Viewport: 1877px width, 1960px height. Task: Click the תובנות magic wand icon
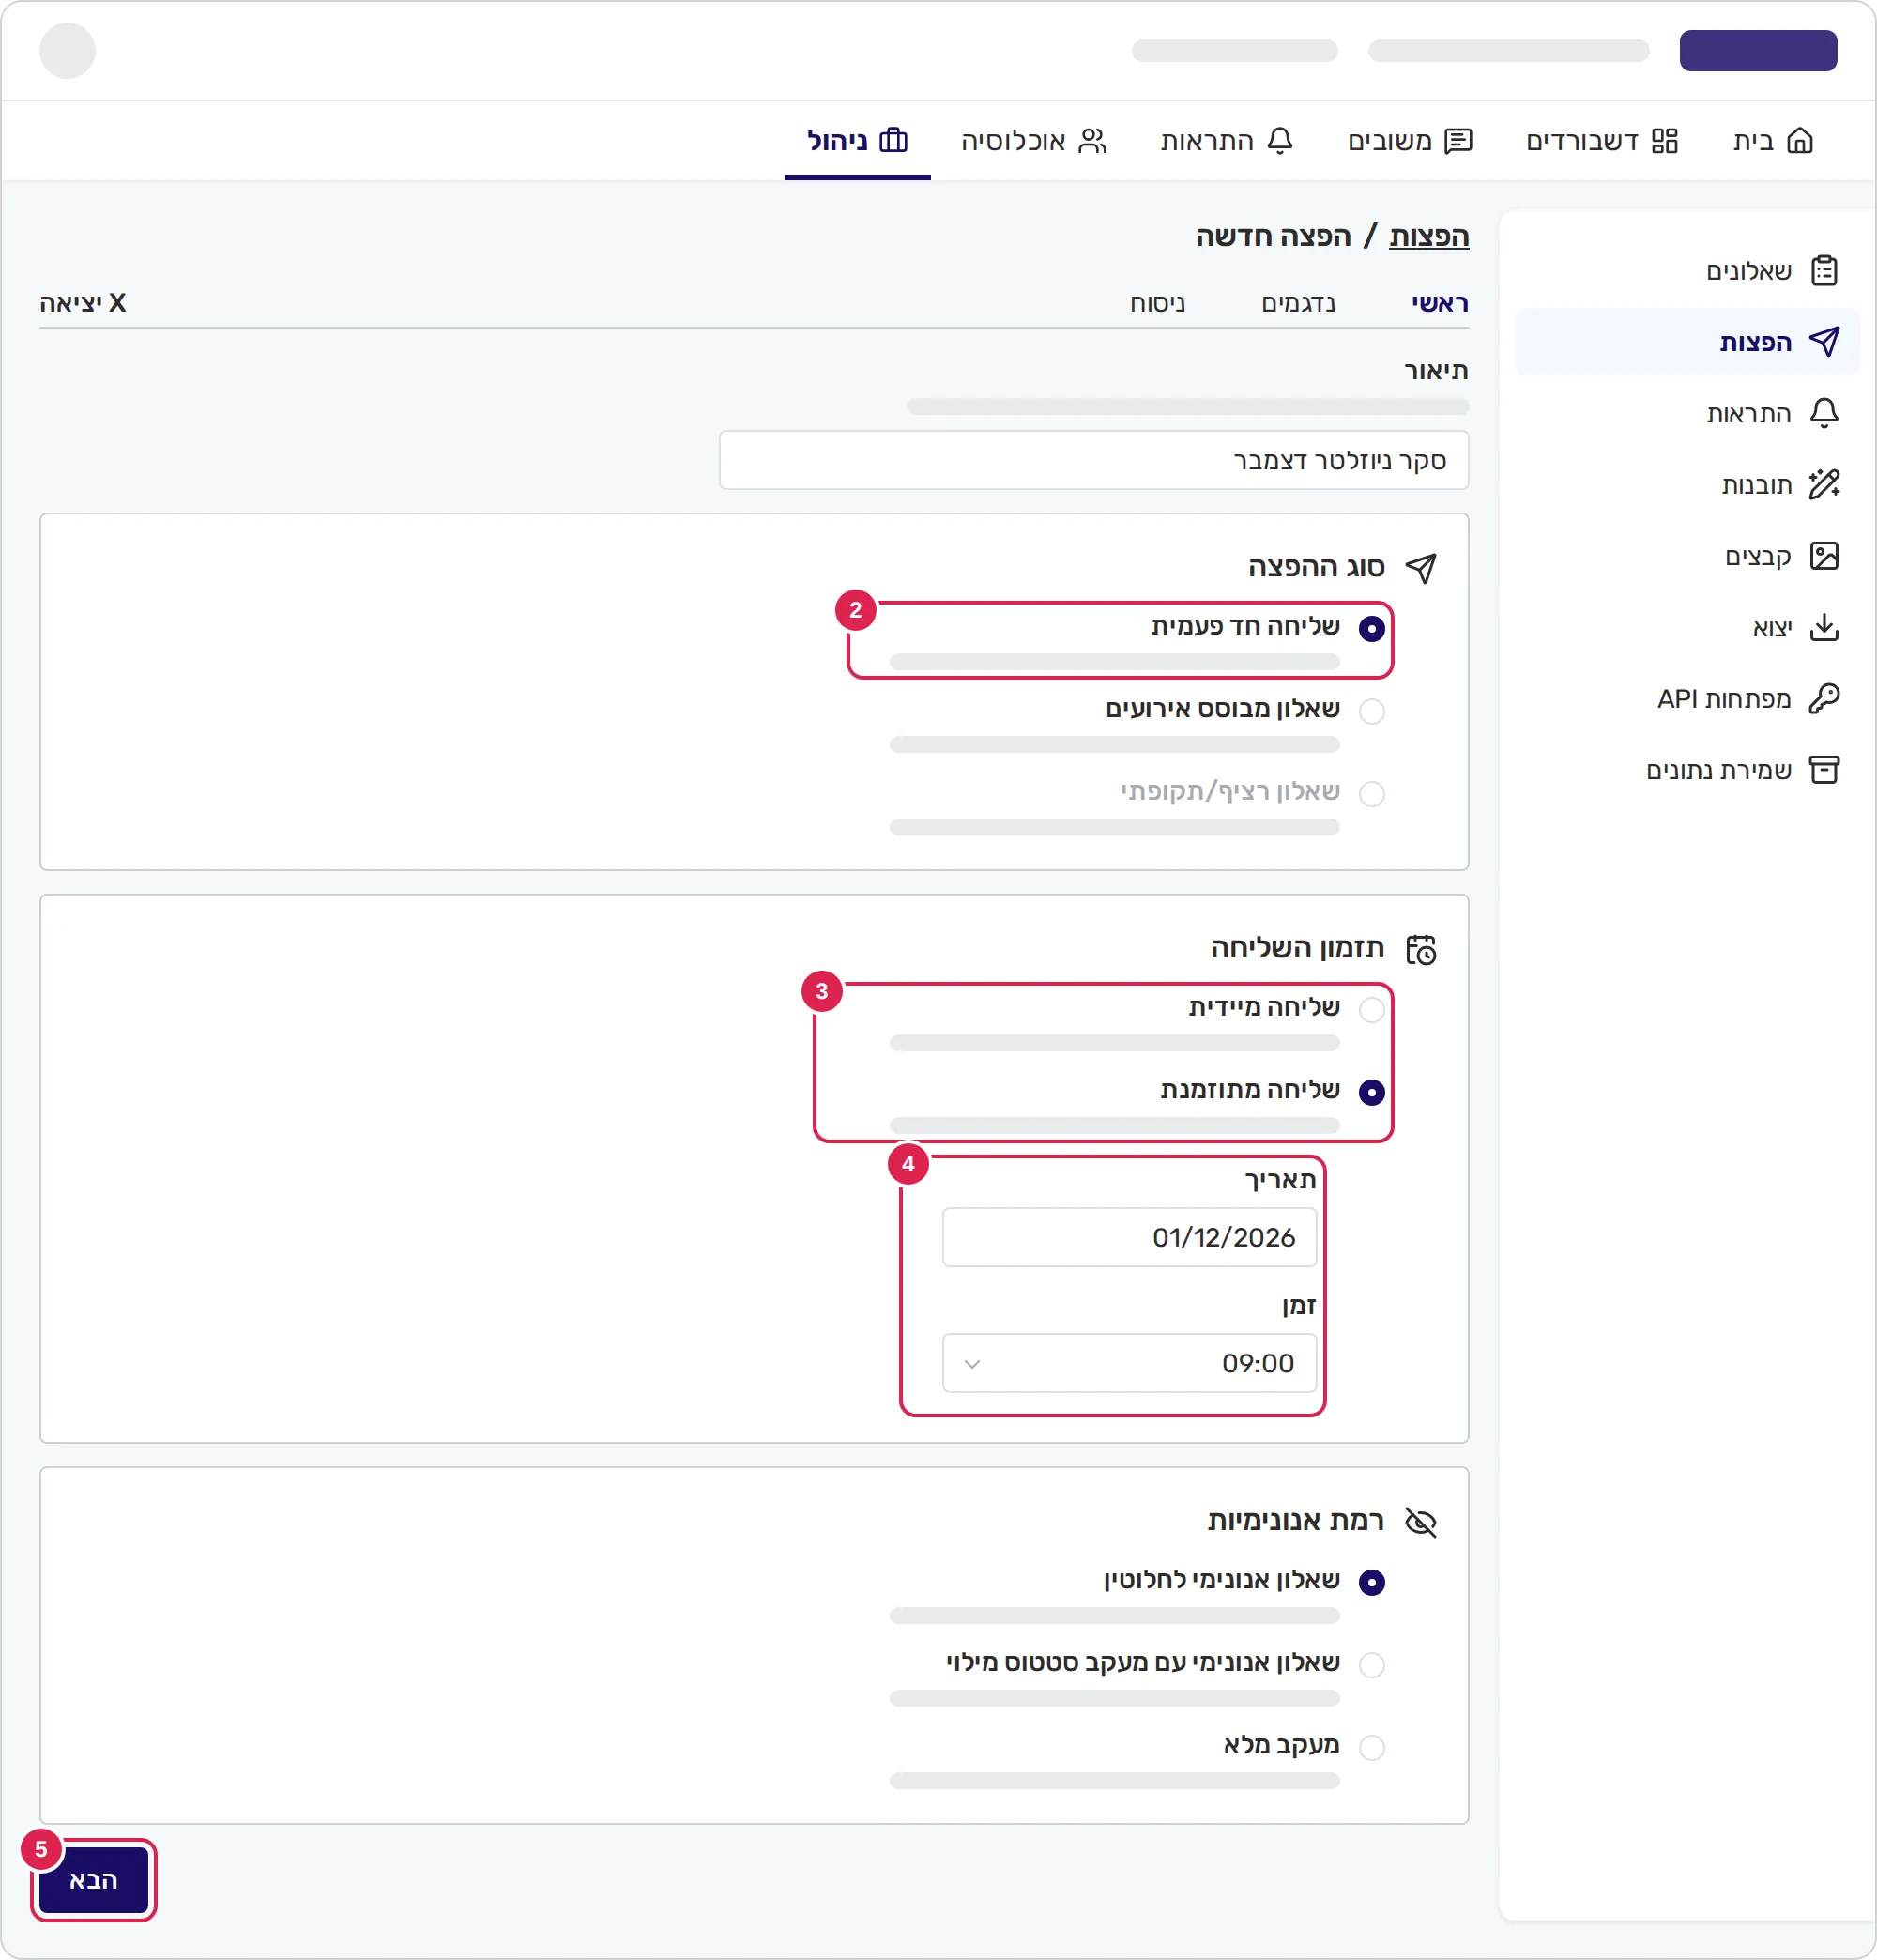(1824, 485)
